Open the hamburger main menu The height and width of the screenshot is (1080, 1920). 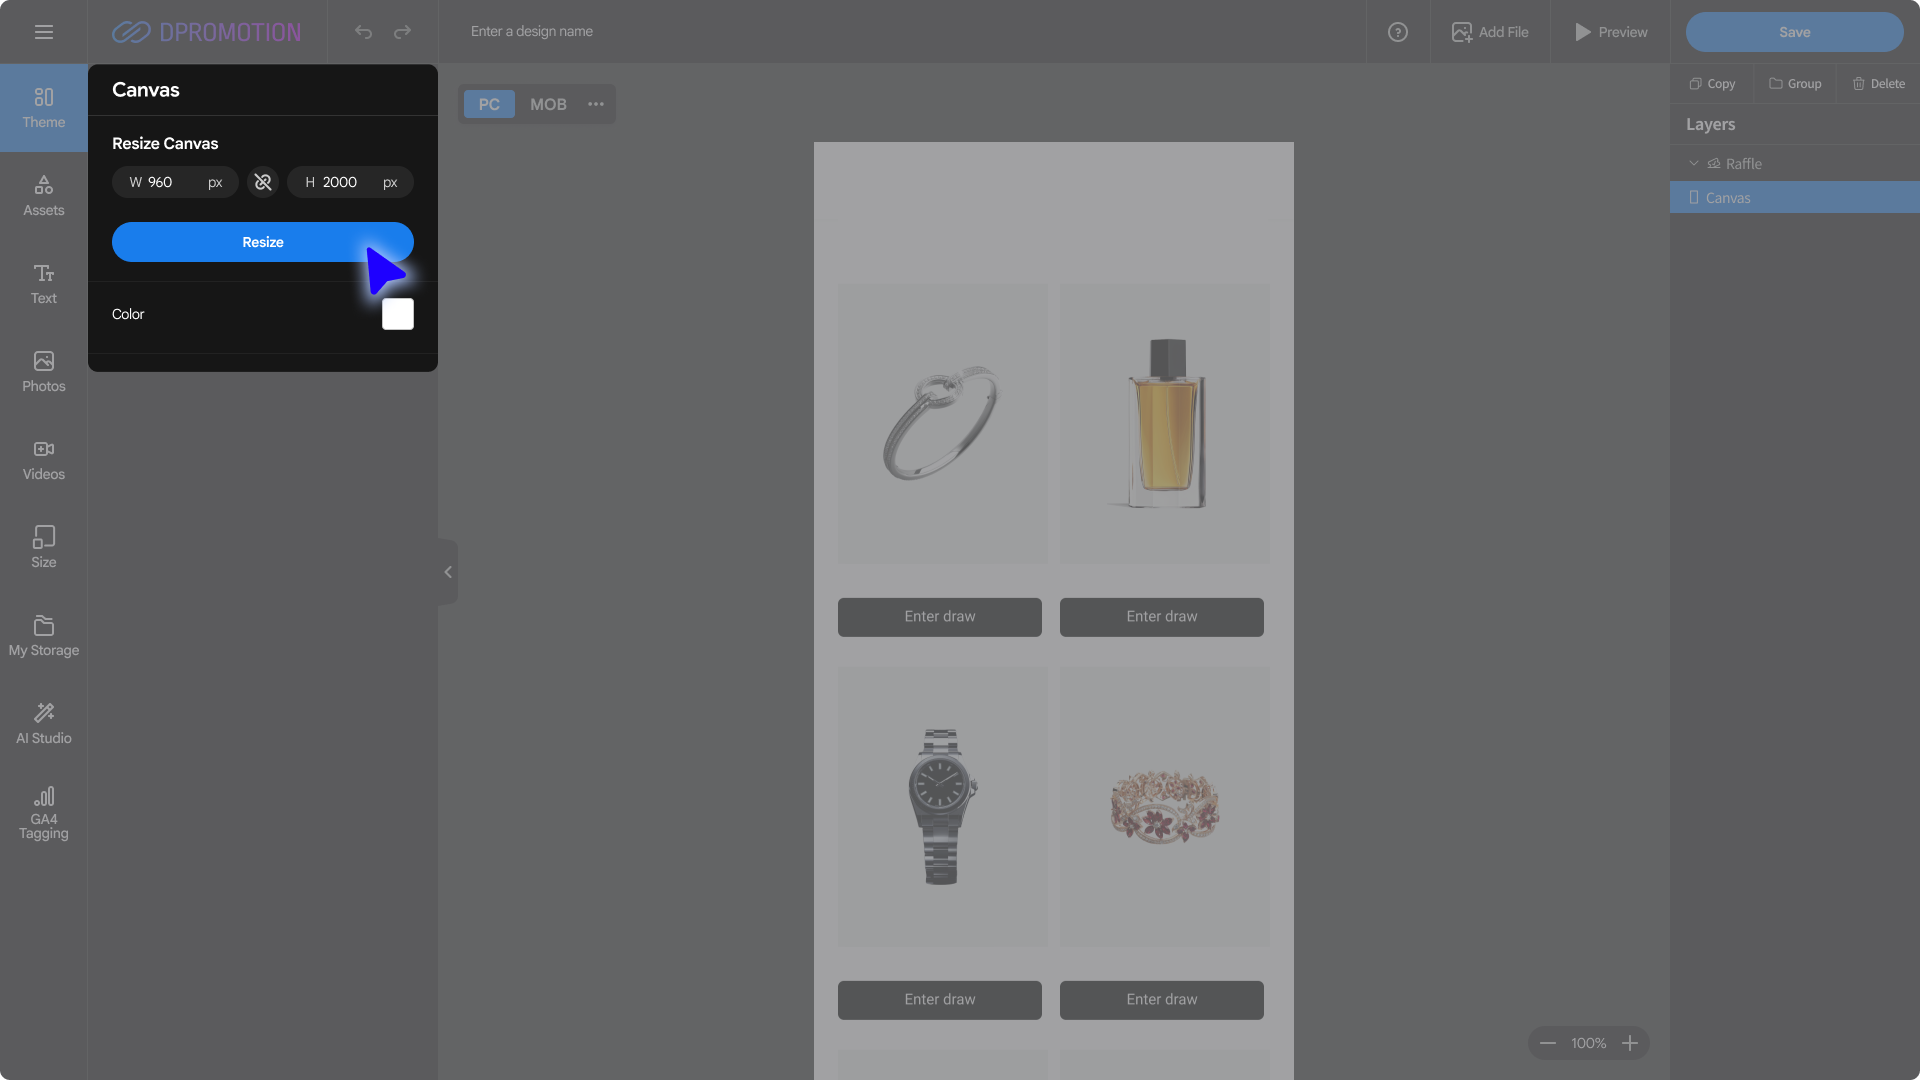pyautogui.click(x=43, y=32)
